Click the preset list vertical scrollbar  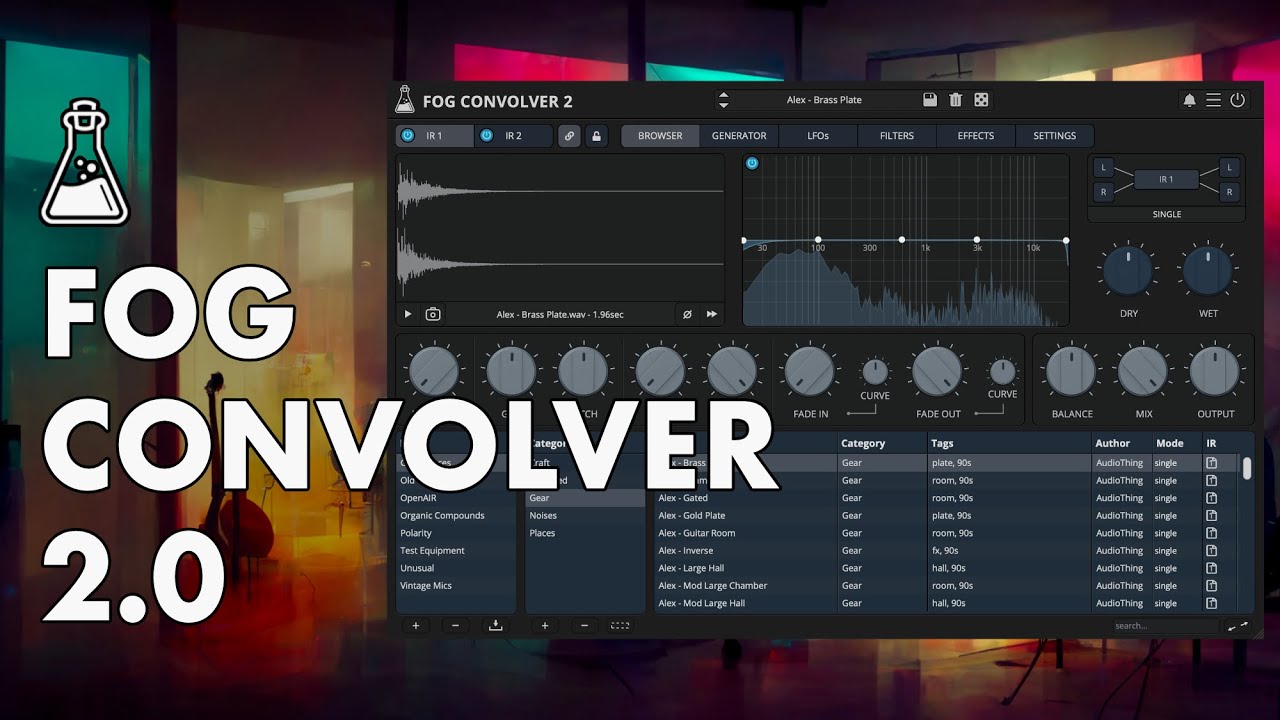(1247, 469)
